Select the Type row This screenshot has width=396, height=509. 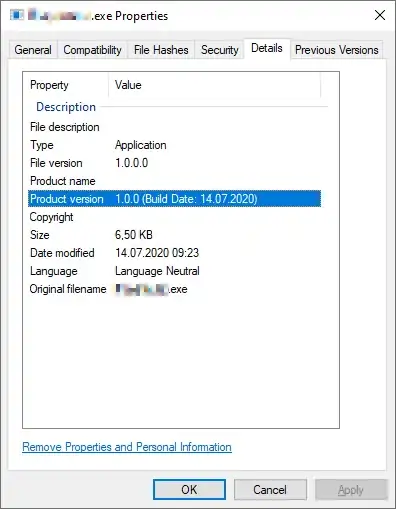point(174,145)
